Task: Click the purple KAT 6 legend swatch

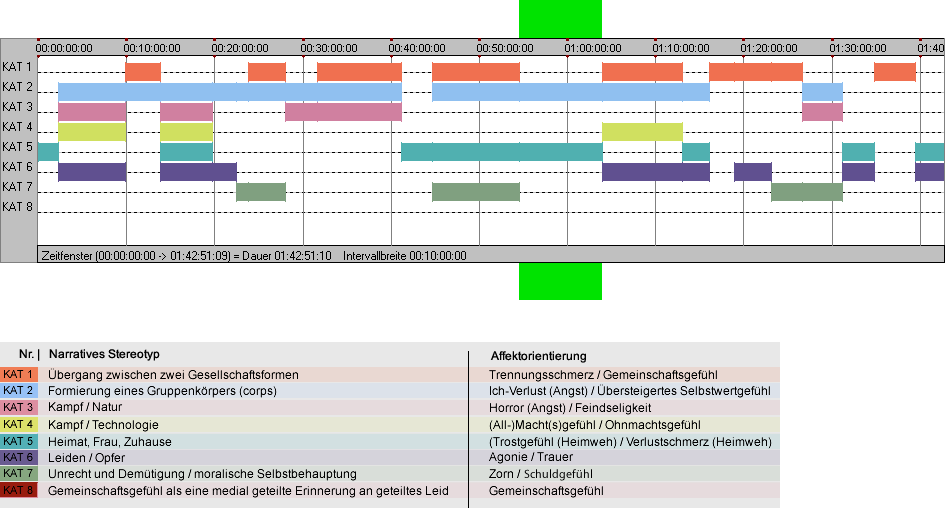Action: click(x=19, y=457)
